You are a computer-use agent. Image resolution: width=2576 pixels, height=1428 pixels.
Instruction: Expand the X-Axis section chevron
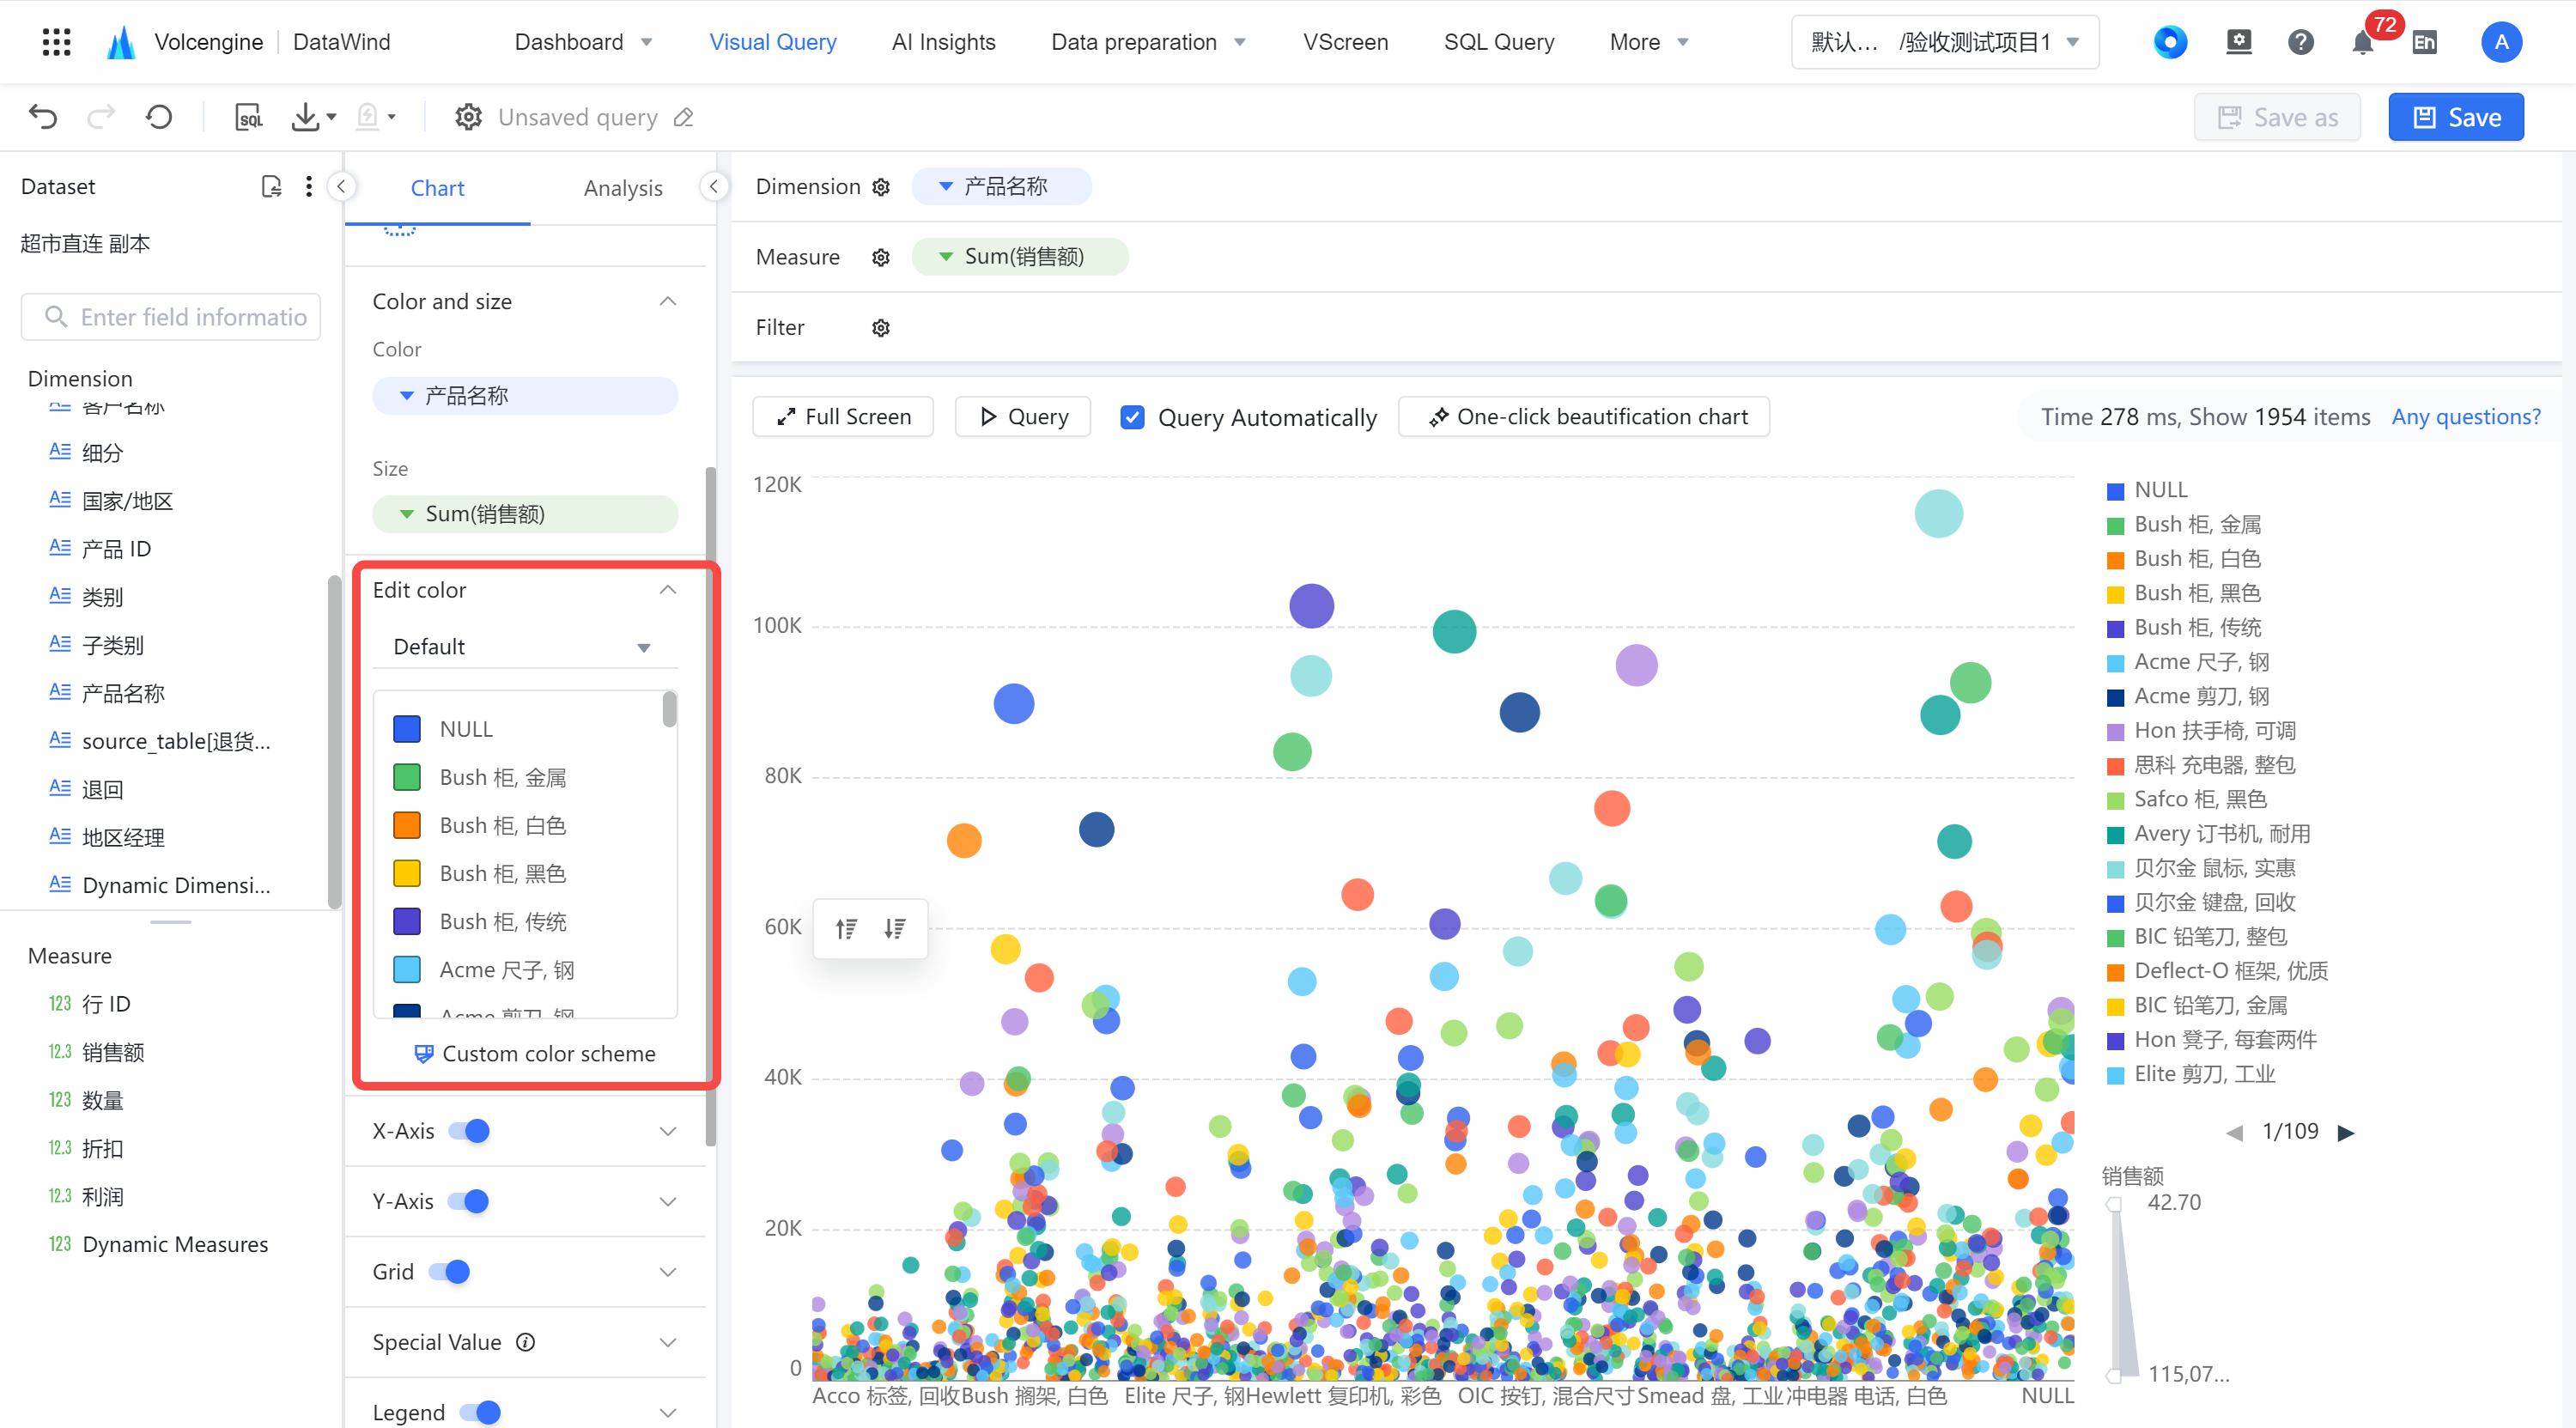coord(668,1131)
